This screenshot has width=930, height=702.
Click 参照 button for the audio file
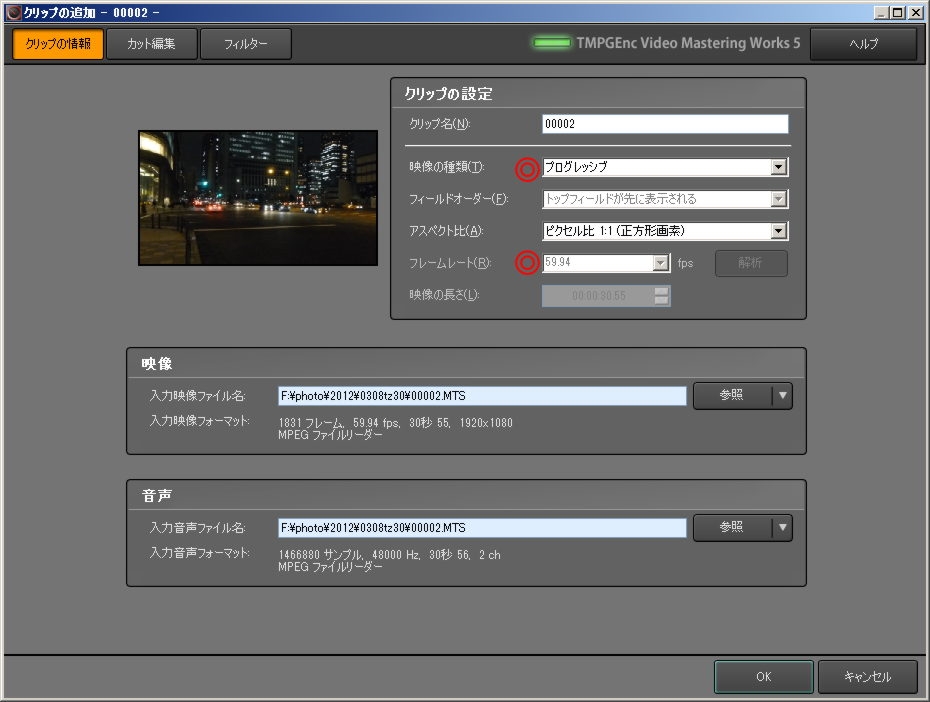[x=732, y=527]
